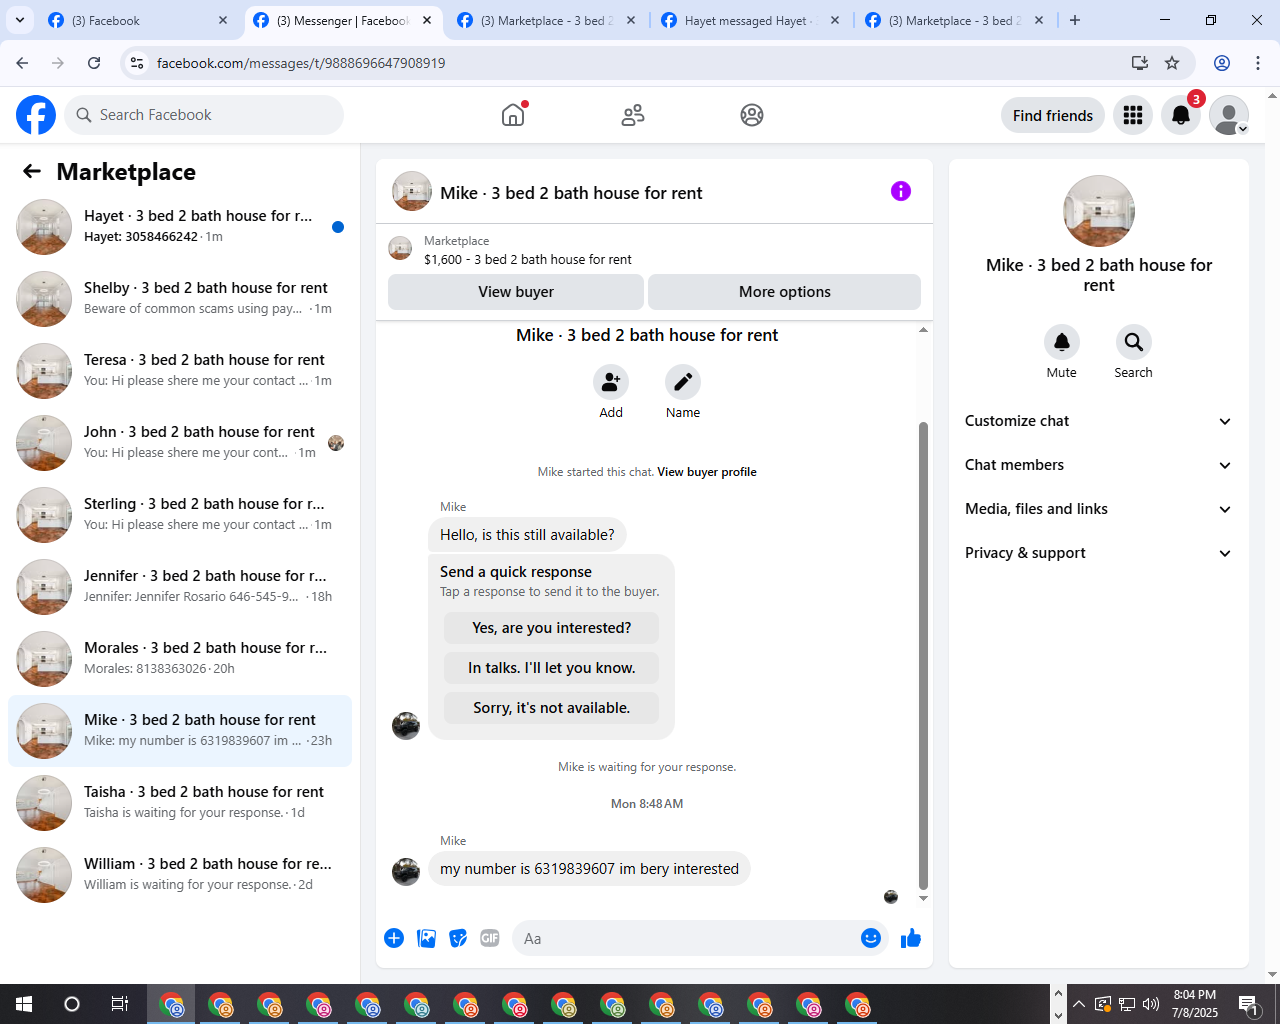Attach a photo using image icon
The width and height of the screenshot is (1280, 1024).
[426, 938]
